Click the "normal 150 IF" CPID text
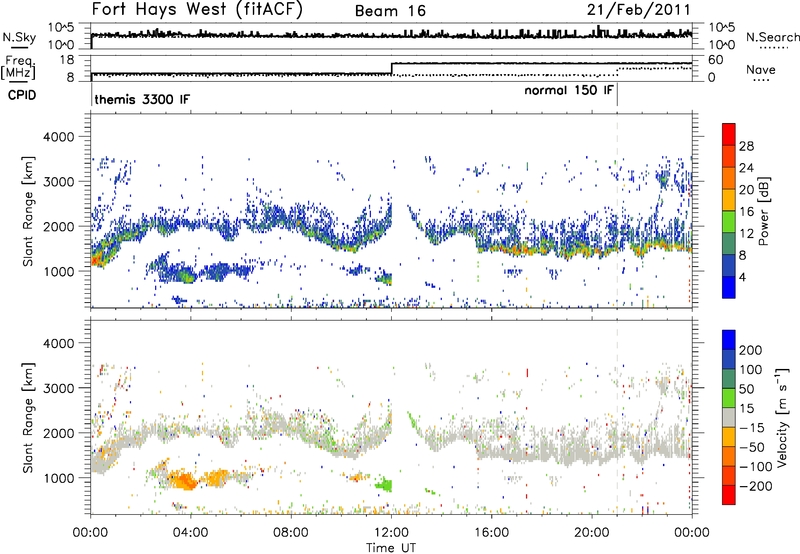 coord(568,90)
